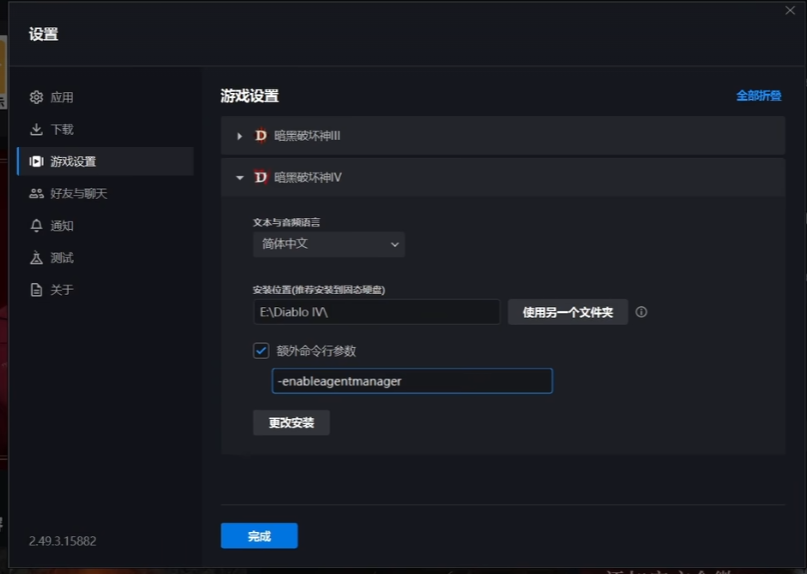Click the 通知 bell icon
Screen dimensions: 807x574
pyautogui.click(x=36, y=225)
